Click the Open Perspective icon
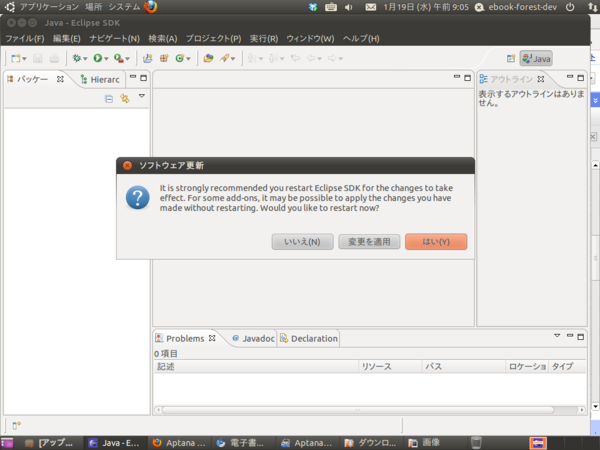Viewport: 600px width, 450px height. pyautogui.click(x=511, y=59)
